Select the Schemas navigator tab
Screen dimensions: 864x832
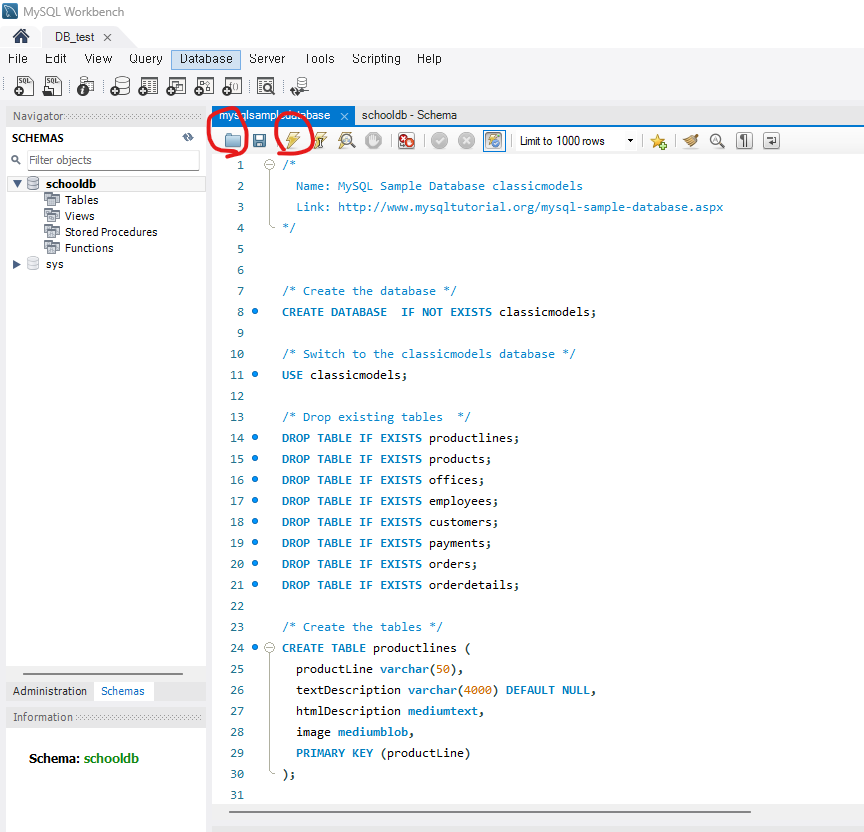pos(123,691)
